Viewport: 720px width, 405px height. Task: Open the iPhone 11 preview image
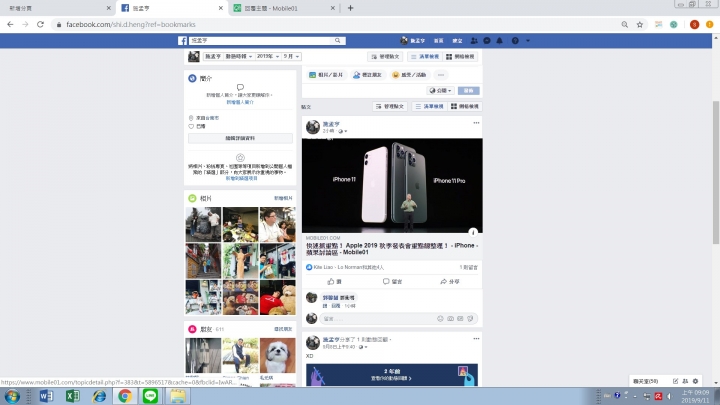pos(392,186)
